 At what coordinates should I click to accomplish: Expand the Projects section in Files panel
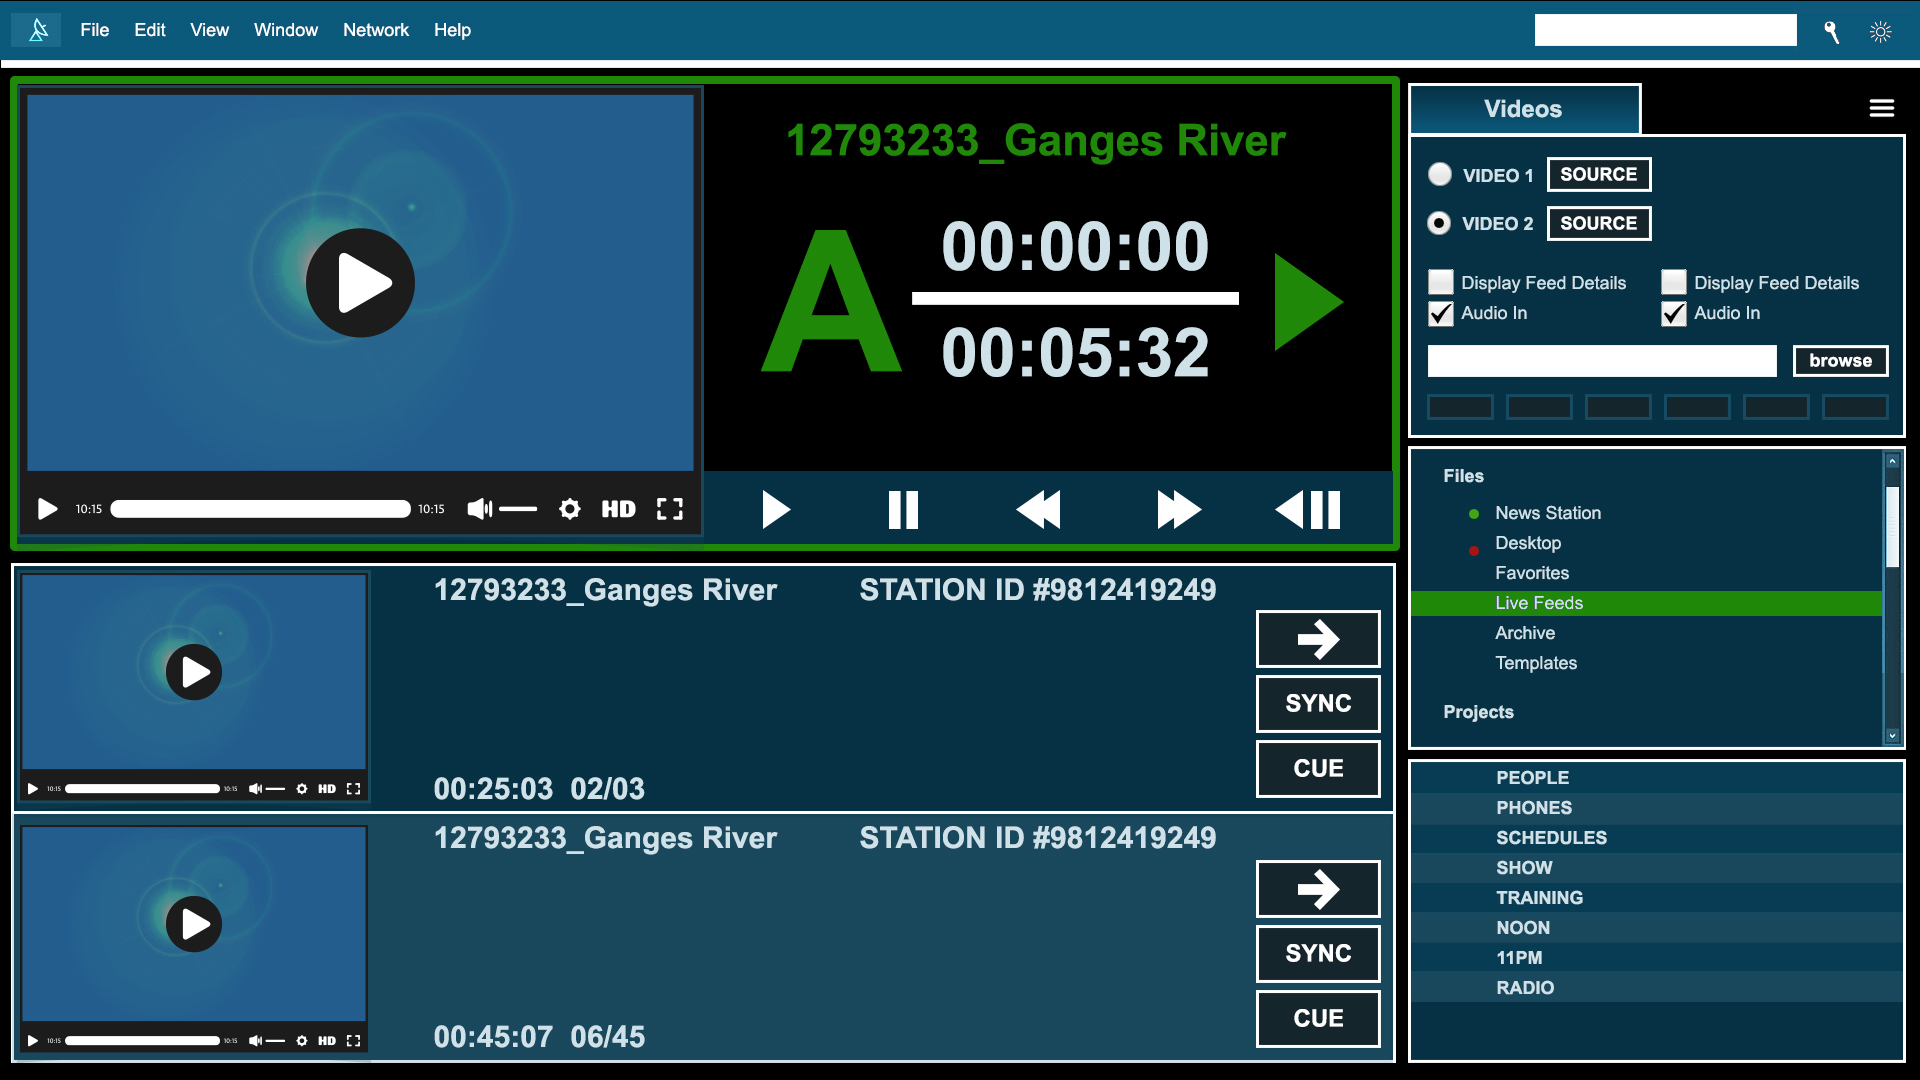1478,712
